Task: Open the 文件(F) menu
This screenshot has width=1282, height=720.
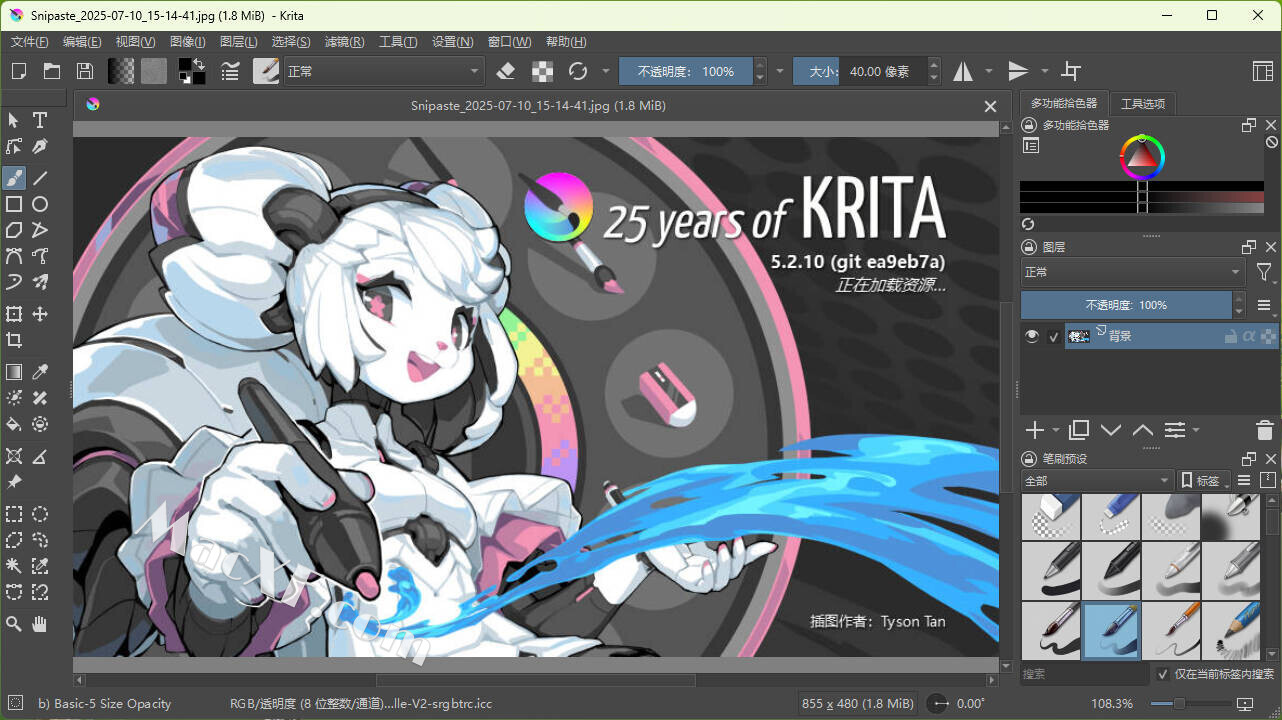Action: coord(29,42)
